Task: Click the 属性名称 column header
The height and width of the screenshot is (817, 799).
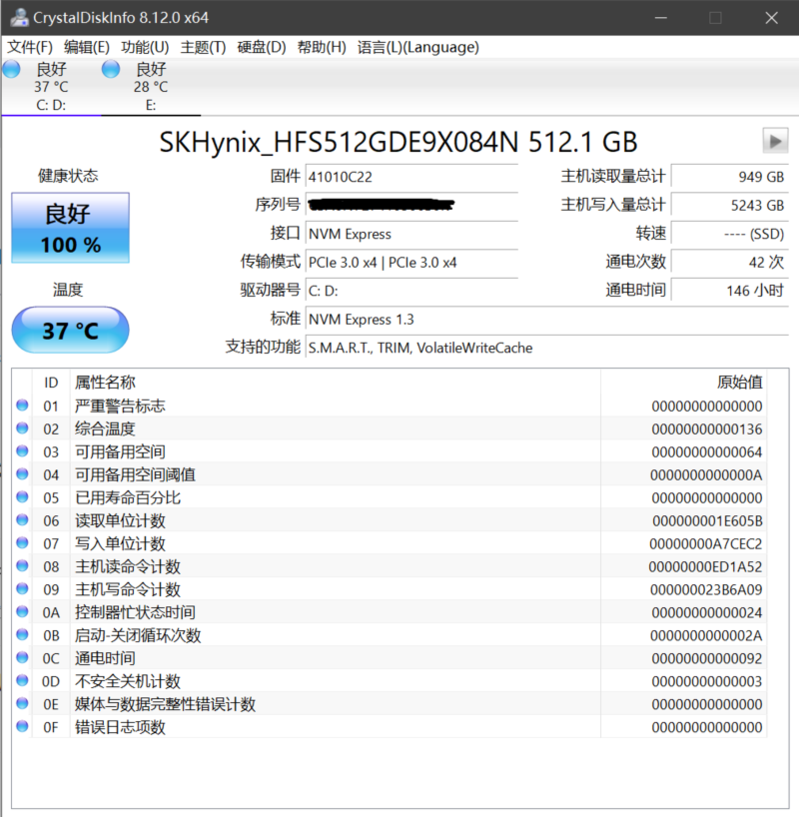Action: point(105,382)
